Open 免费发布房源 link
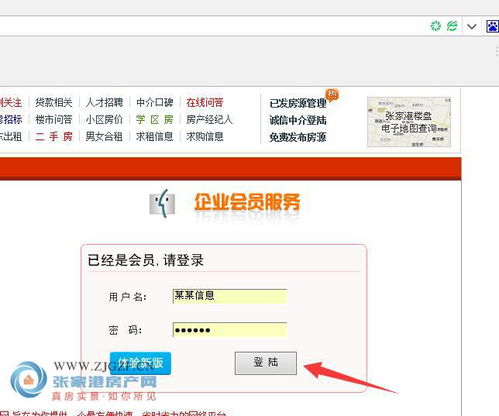 [298, 137]
